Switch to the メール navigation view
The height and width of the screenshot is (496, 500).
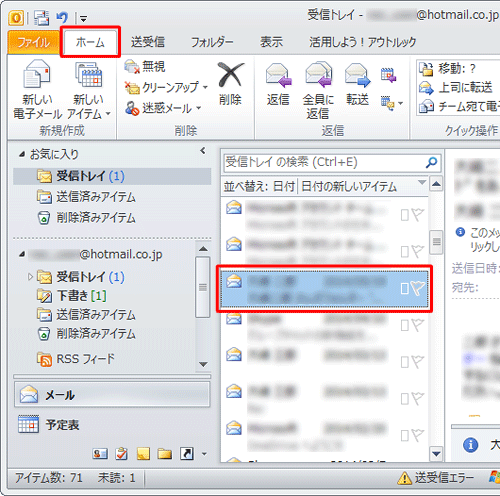click(x=112, y=395)
